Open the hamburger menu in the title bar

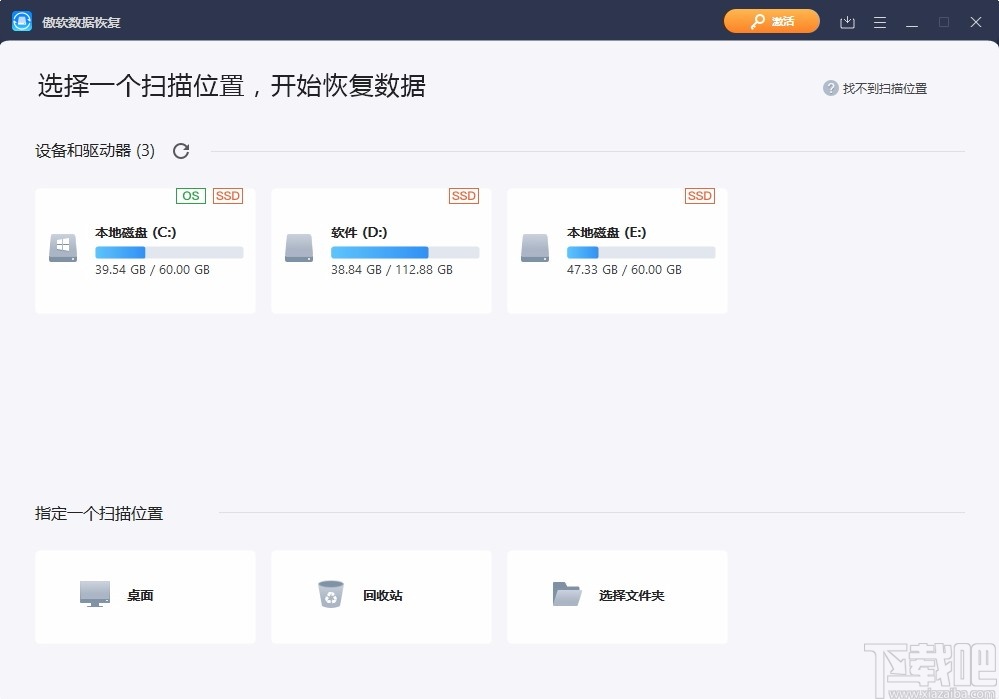point(879,21)
